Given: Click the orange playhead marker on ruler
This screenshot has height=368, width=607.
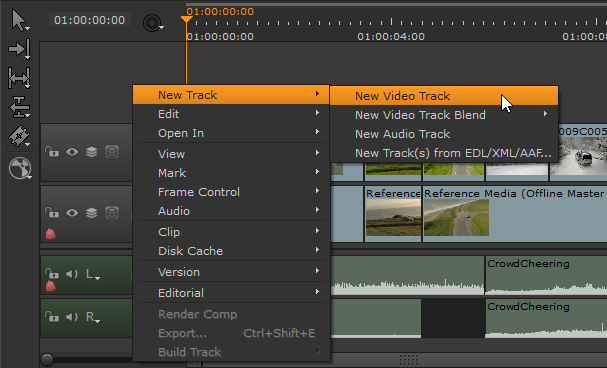Looking at the screenshot, I should click(187, 19).
